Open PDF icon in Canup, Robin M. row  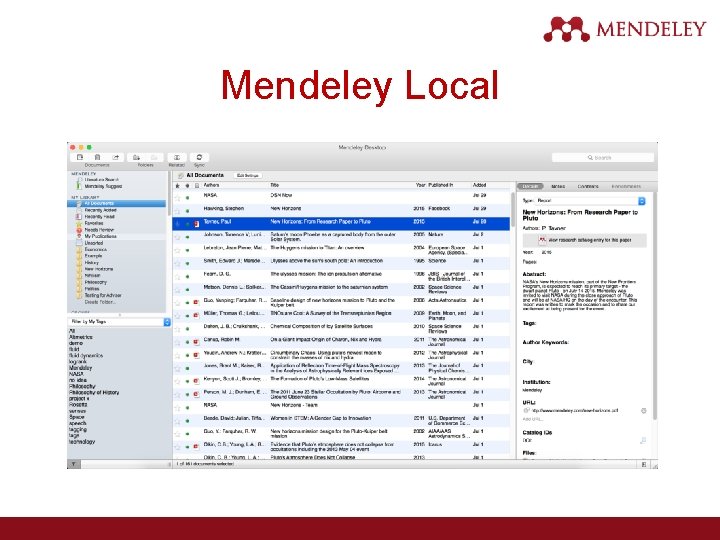click(196, 342)
